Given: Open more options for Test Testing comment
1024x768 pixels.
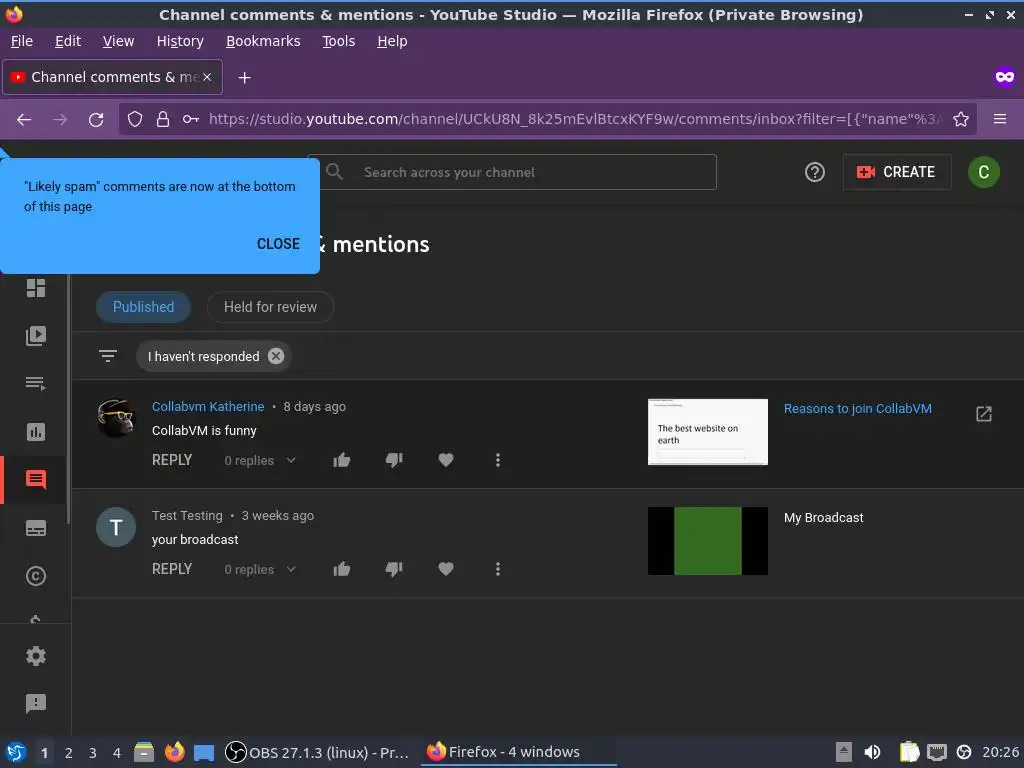Looking at the screenshot, I should (x=498, y=569).
